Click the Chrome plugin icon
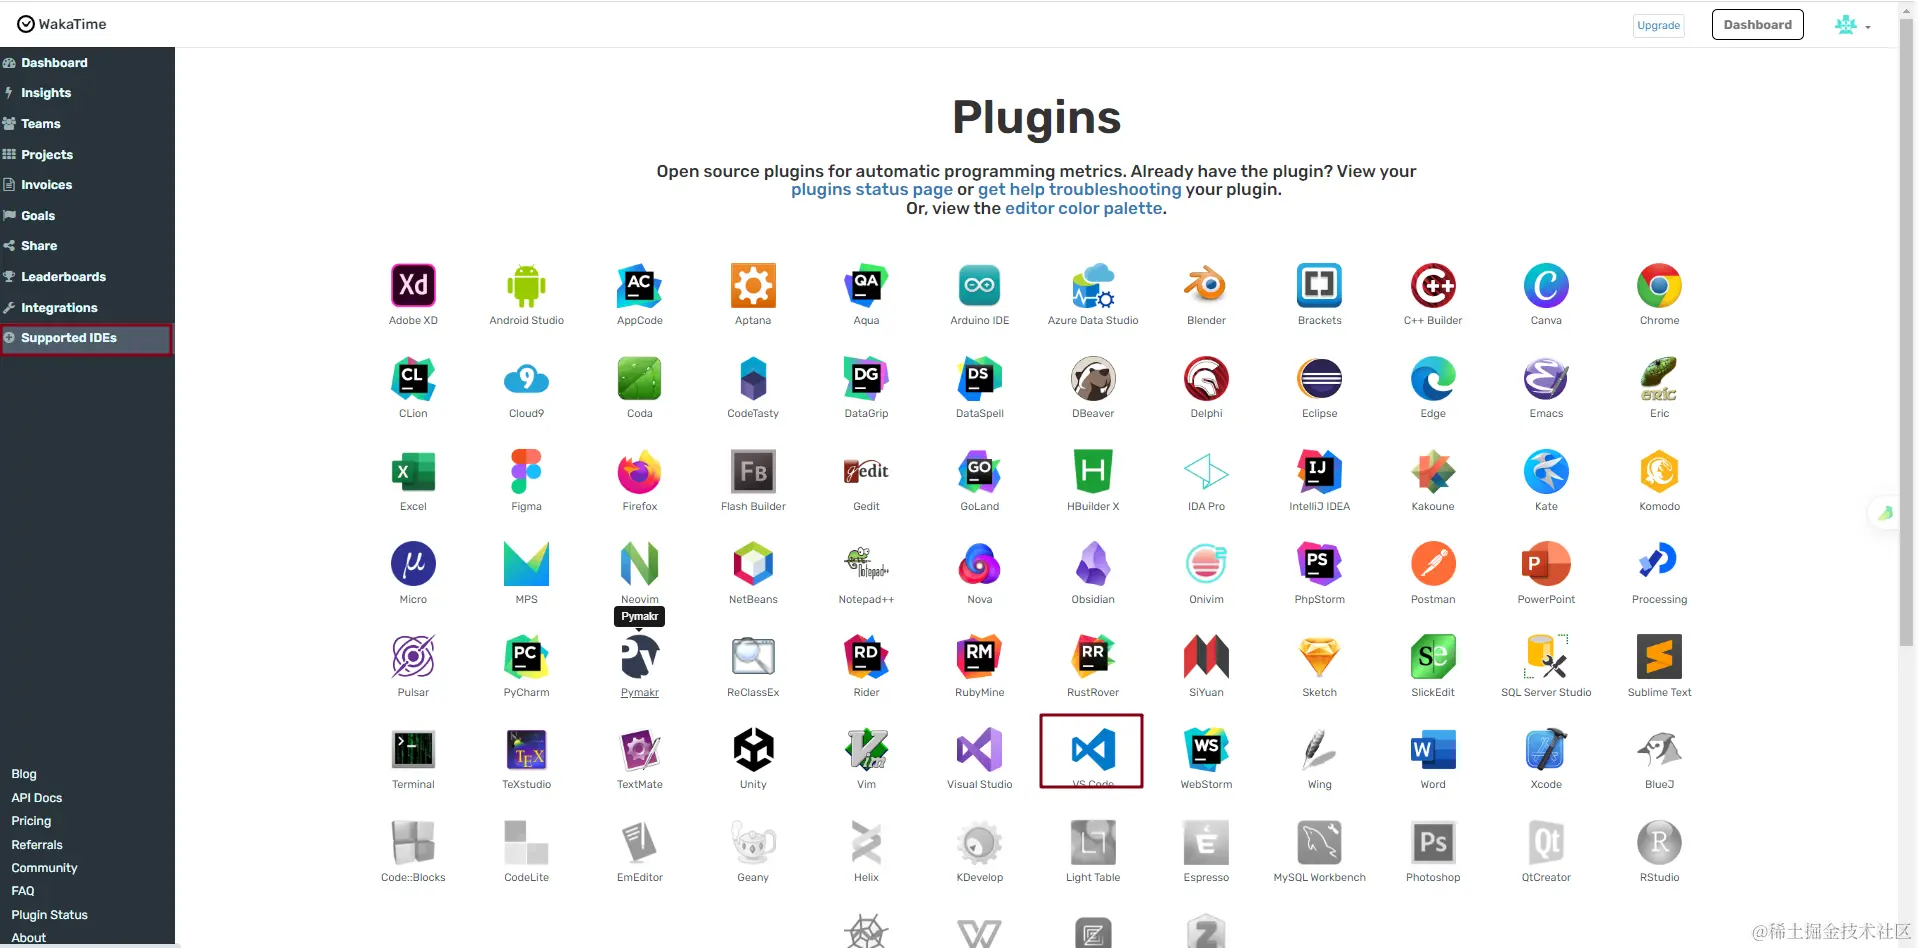 (1659, 286)
